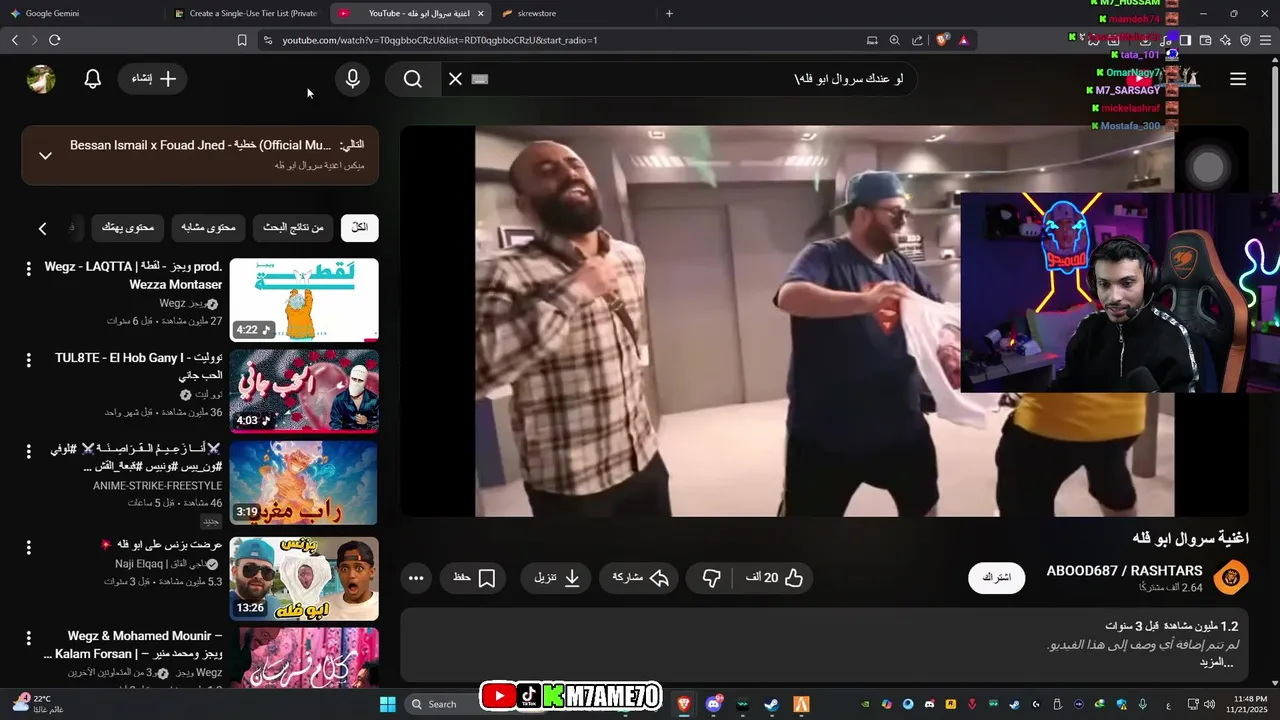Start voice search with microphone
The width and height of the screenshot is (1280, 720).
(352, 79)
